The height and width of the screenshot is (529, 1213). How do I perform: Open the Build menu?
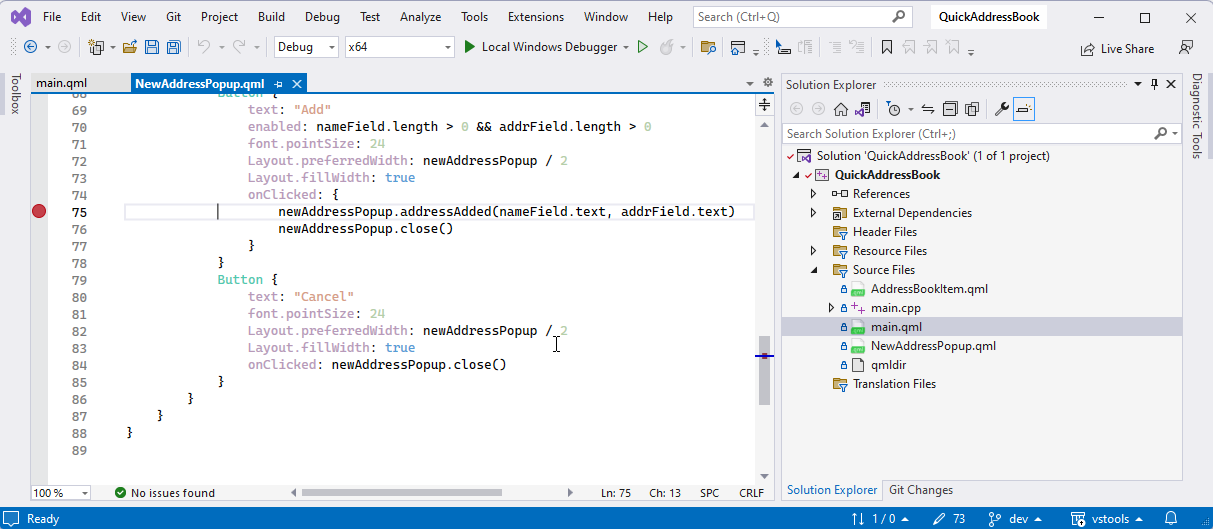[x=270, y=17]
